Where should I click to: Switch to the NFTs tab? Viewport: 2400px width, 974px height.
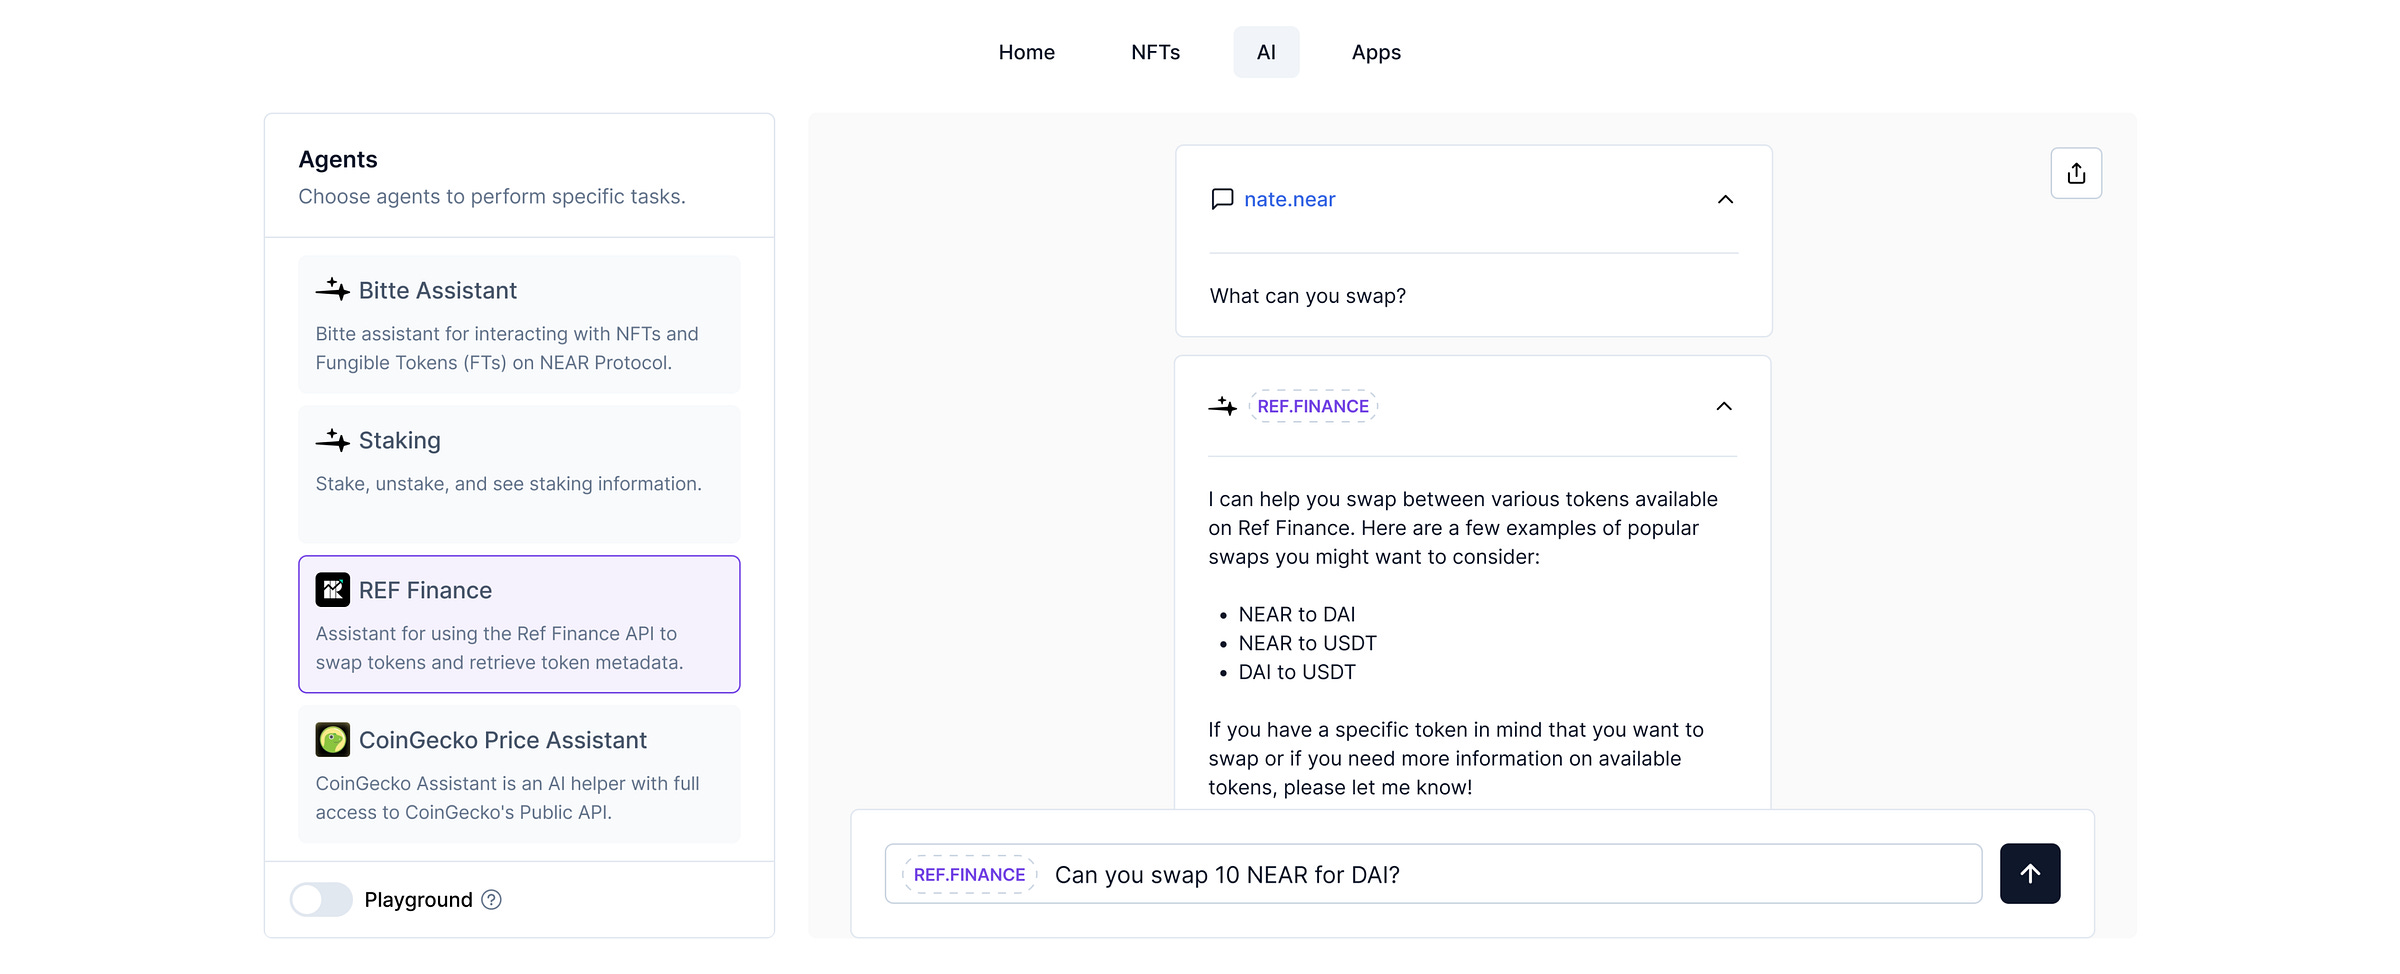pos(1155,52)
